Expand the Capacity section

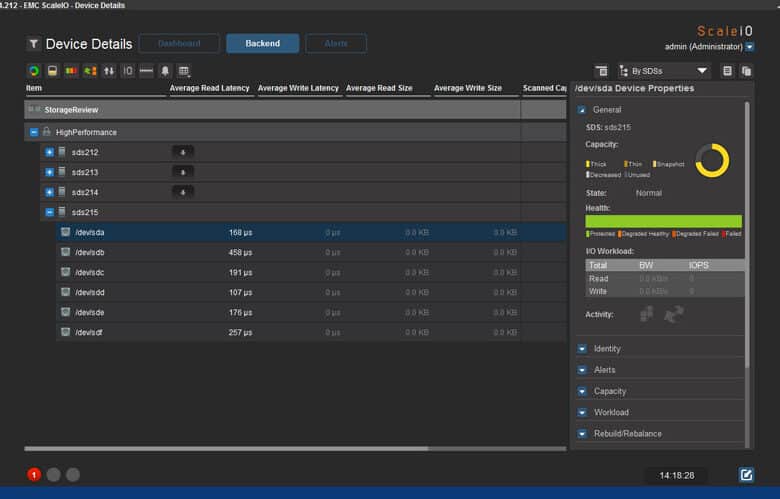(582, 392)
